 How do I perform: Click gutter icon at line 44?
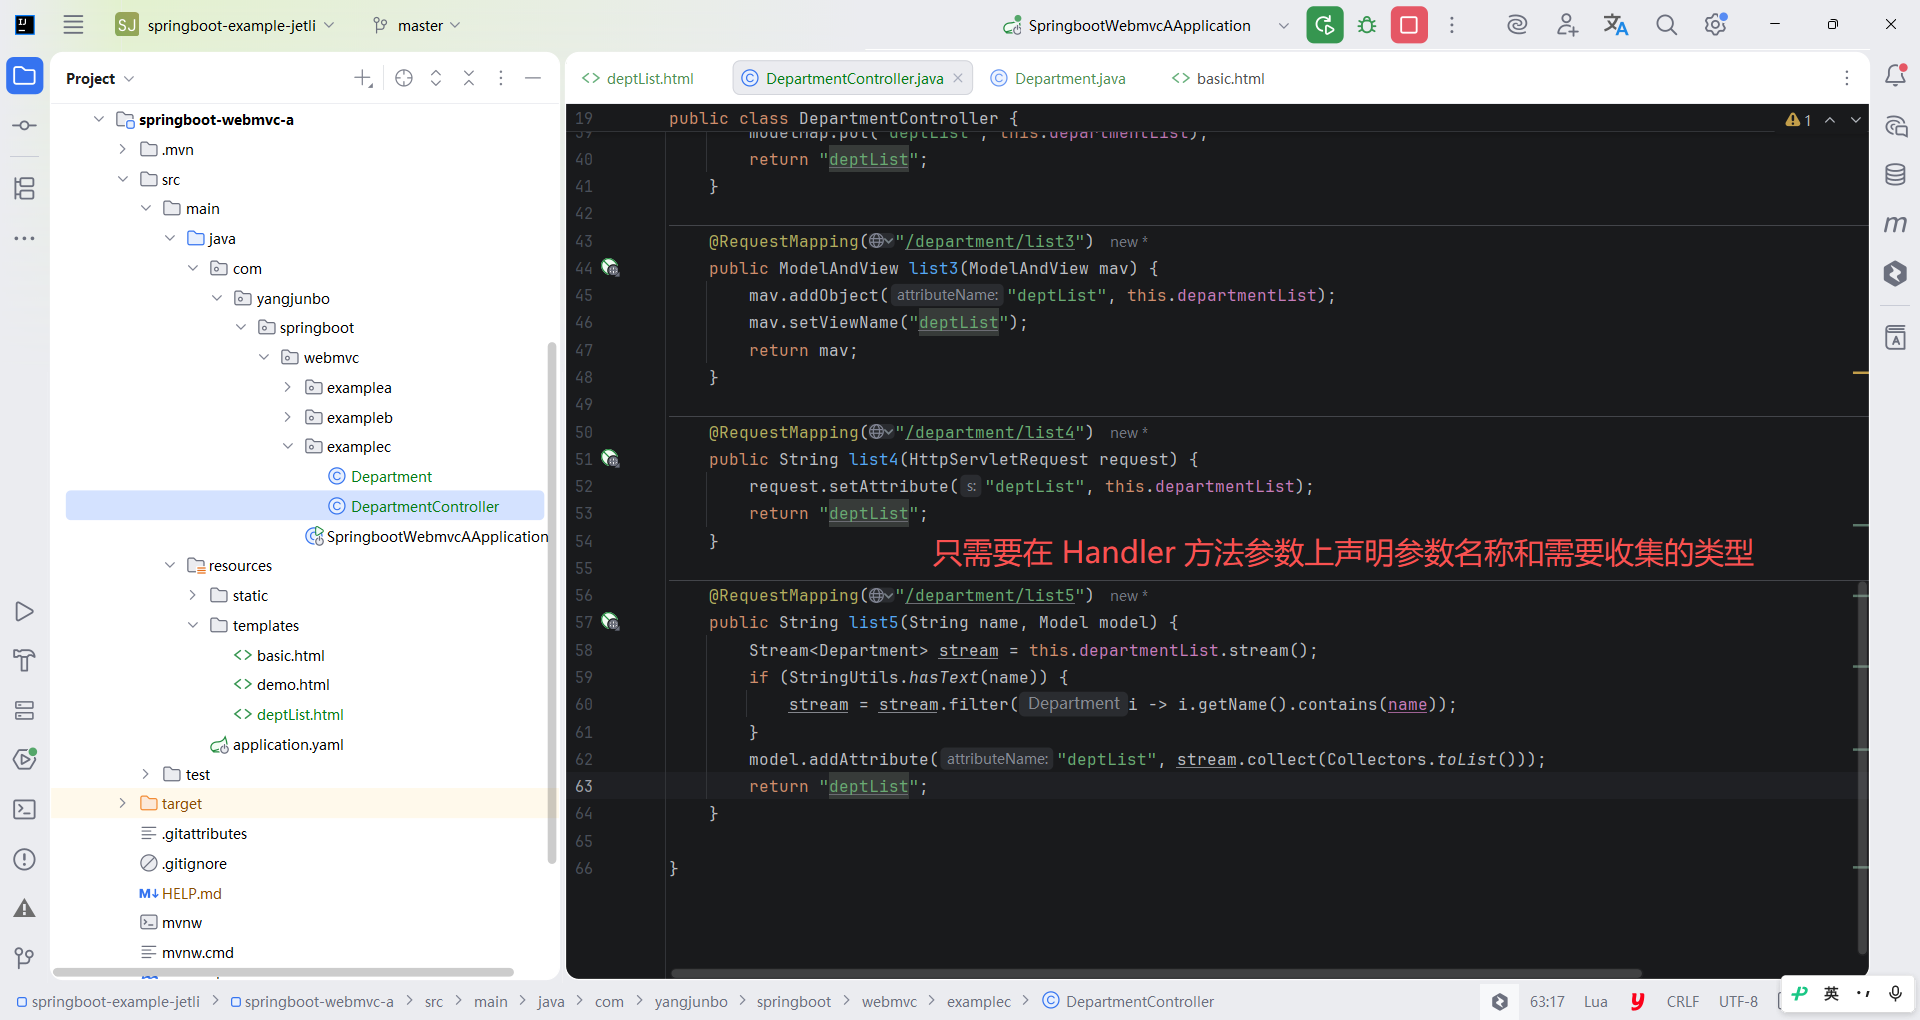tap(610, 268)
